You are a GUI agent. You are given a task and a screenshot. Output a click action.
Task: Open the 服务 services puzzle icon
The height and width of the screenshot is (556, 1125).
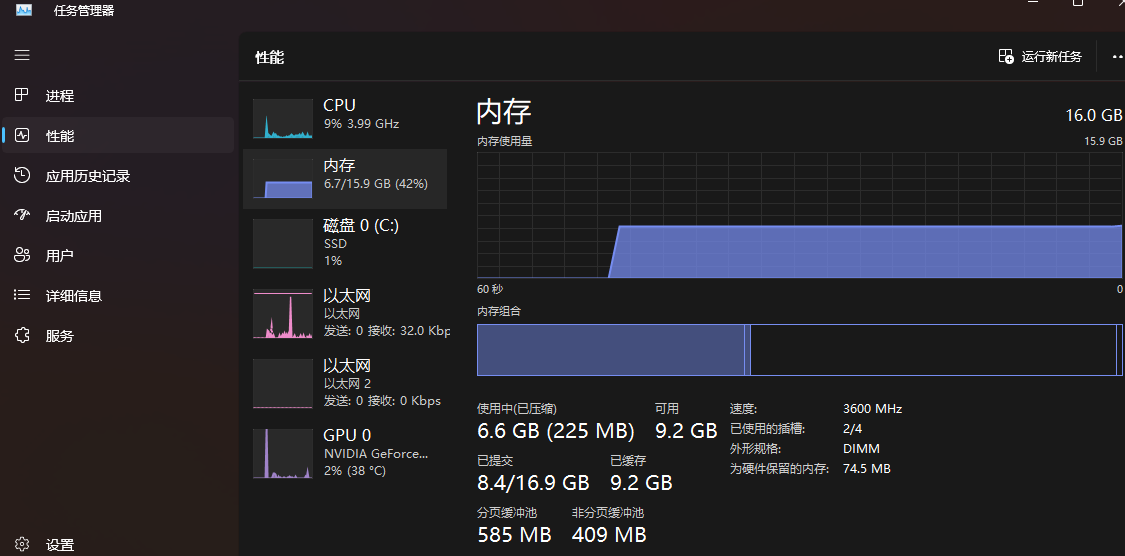22,336
